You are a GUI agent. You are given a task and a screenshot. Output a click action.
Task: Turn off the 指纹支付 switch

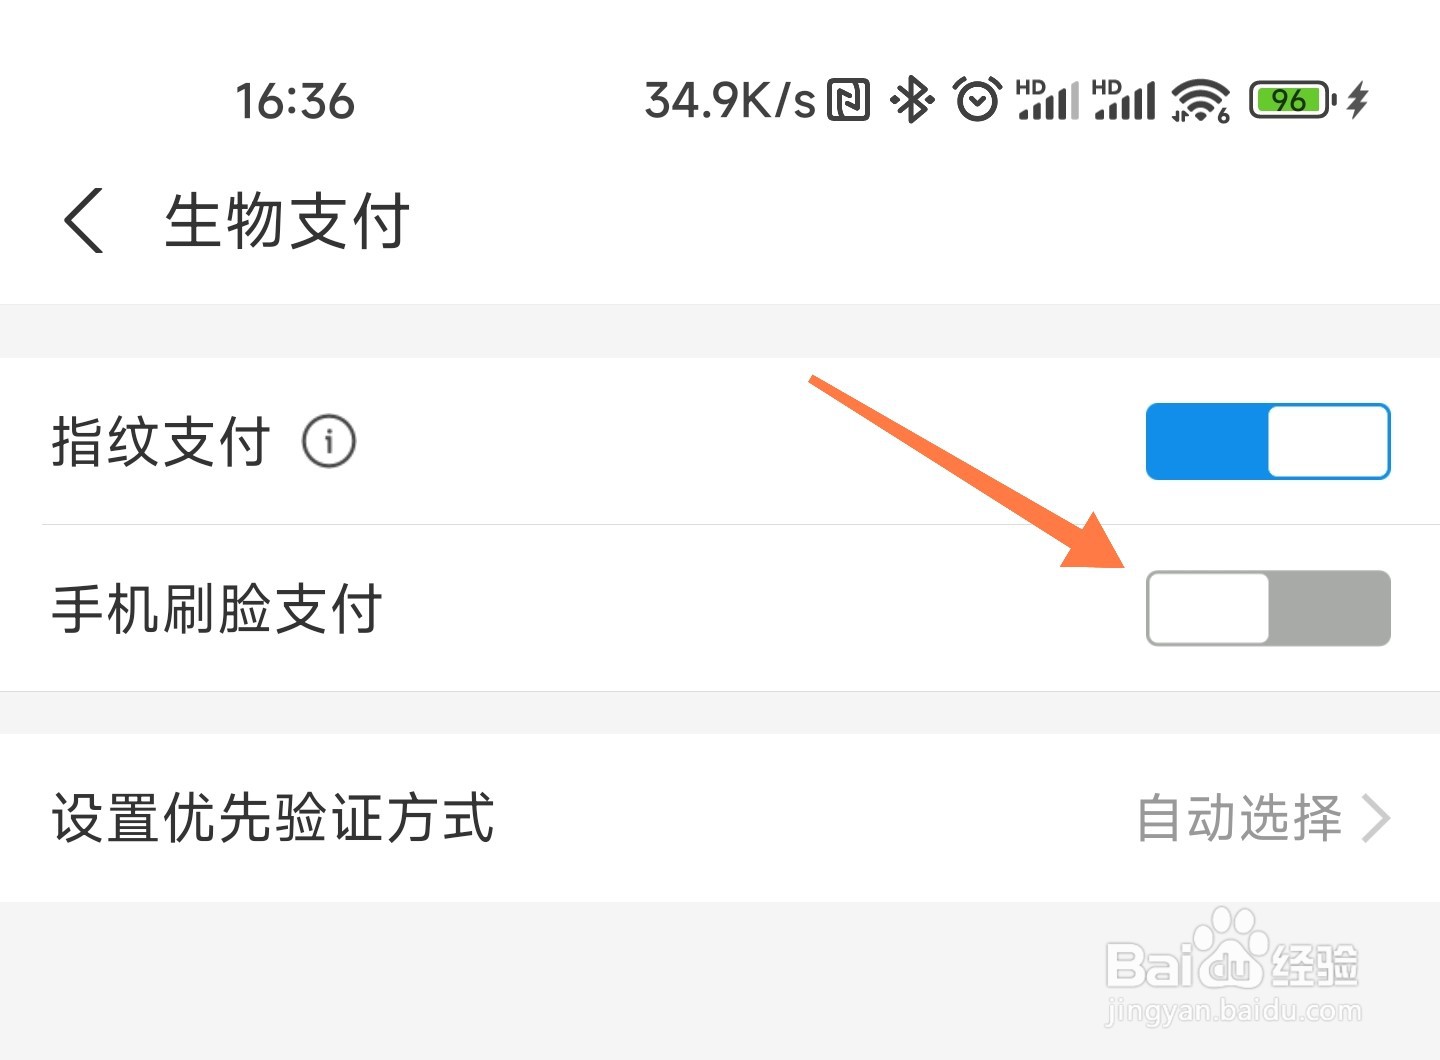(1268, 441)
